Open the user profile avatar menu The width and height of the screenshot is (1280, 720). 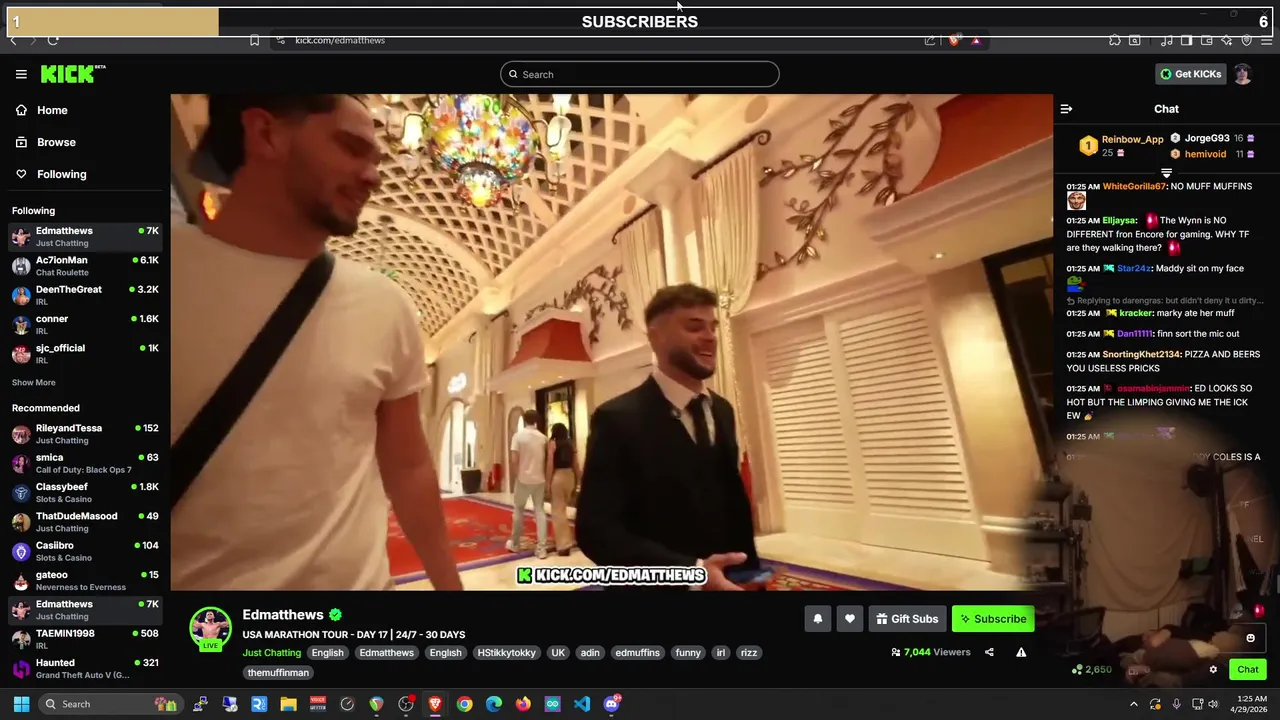pos(1242,74)
